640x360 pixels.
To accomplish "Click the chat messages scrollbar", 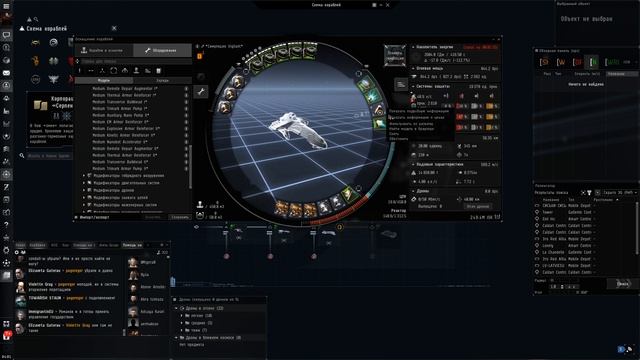I will (124, 333).
